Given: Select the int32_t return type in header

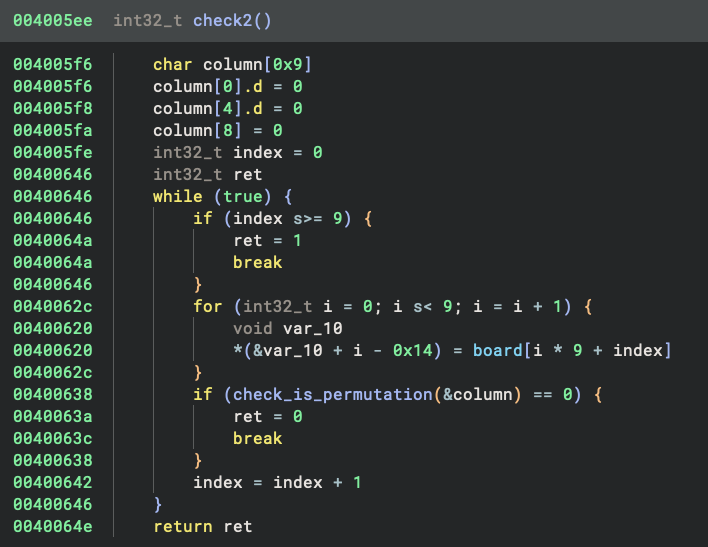Looking at the screenshot, I should (x=148, y=21).
